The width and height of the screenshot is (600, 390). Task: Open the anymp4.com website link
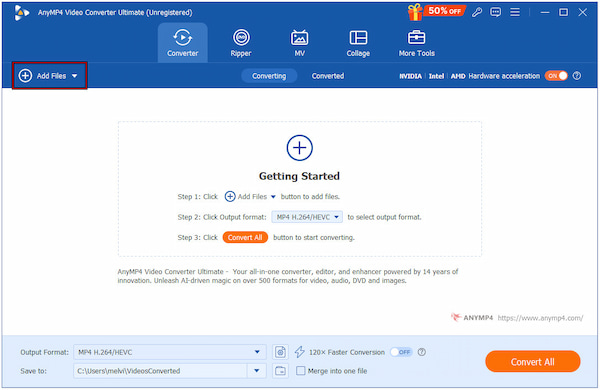[540, 318]
